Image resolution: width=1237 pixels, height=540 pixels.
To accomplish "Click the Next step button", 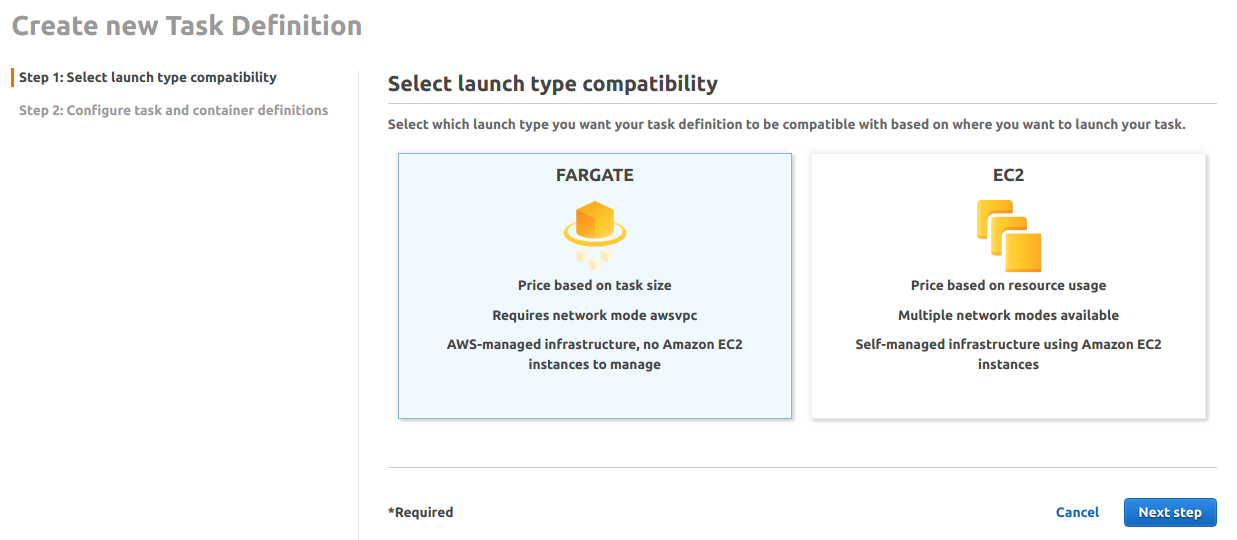I will [x=1170, y=512].
